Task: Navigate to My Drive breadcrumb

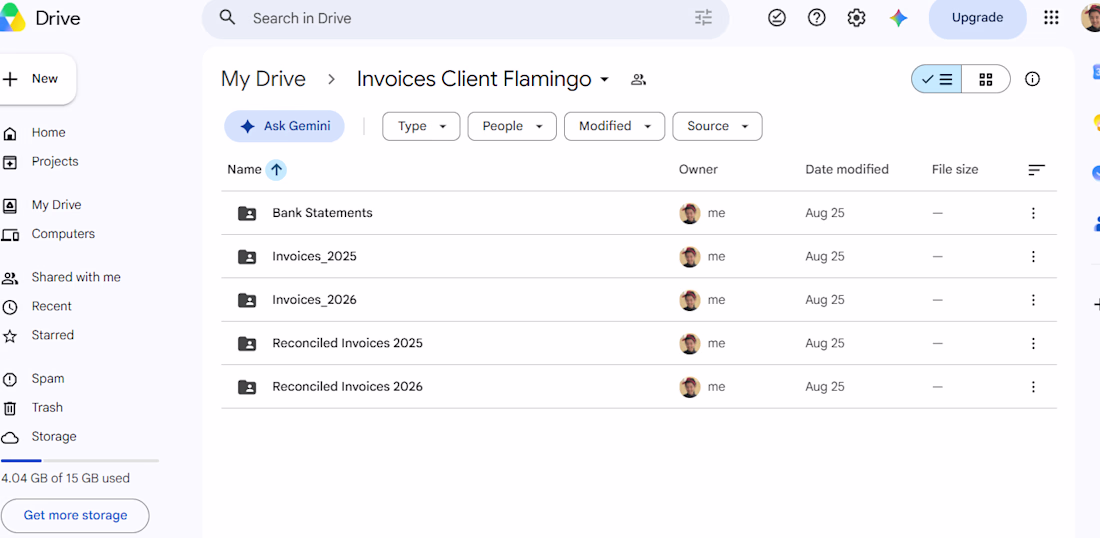Action: tap(263, 79)
